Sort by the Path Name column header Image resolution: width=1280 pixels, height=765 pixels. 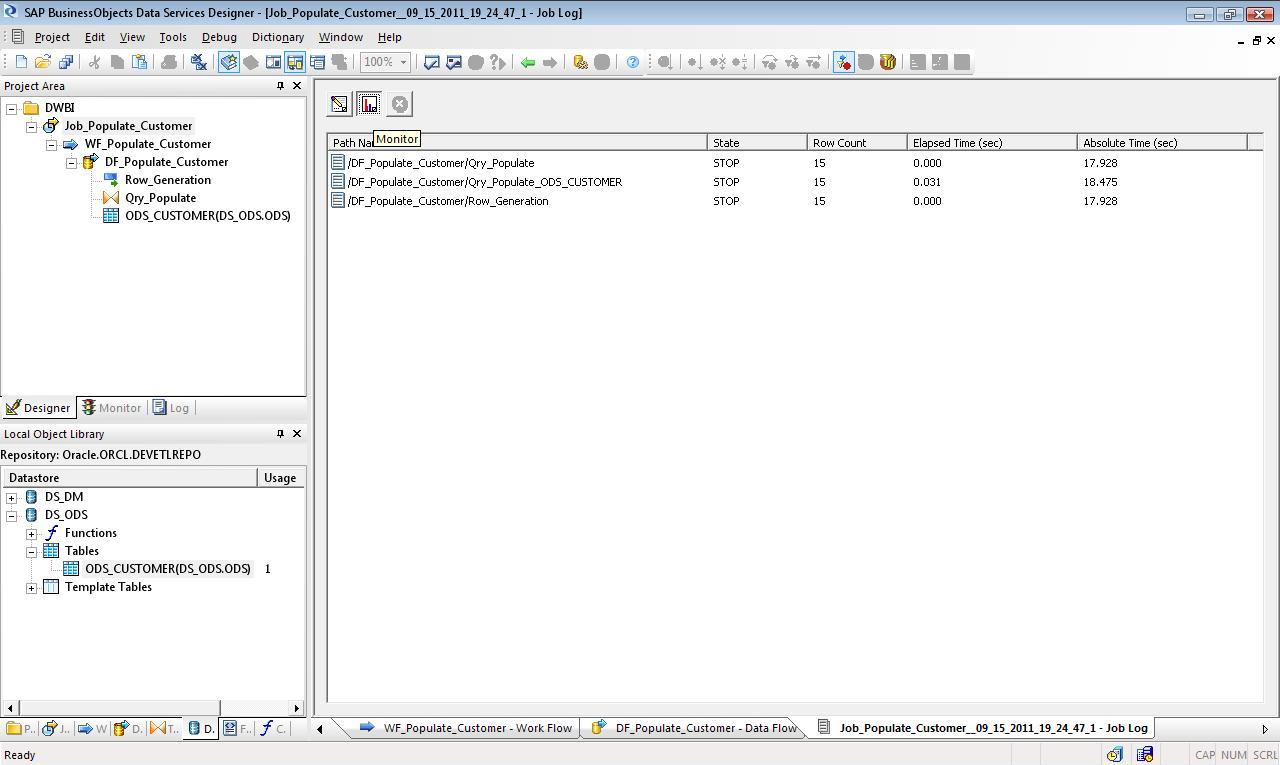(517, 143)
